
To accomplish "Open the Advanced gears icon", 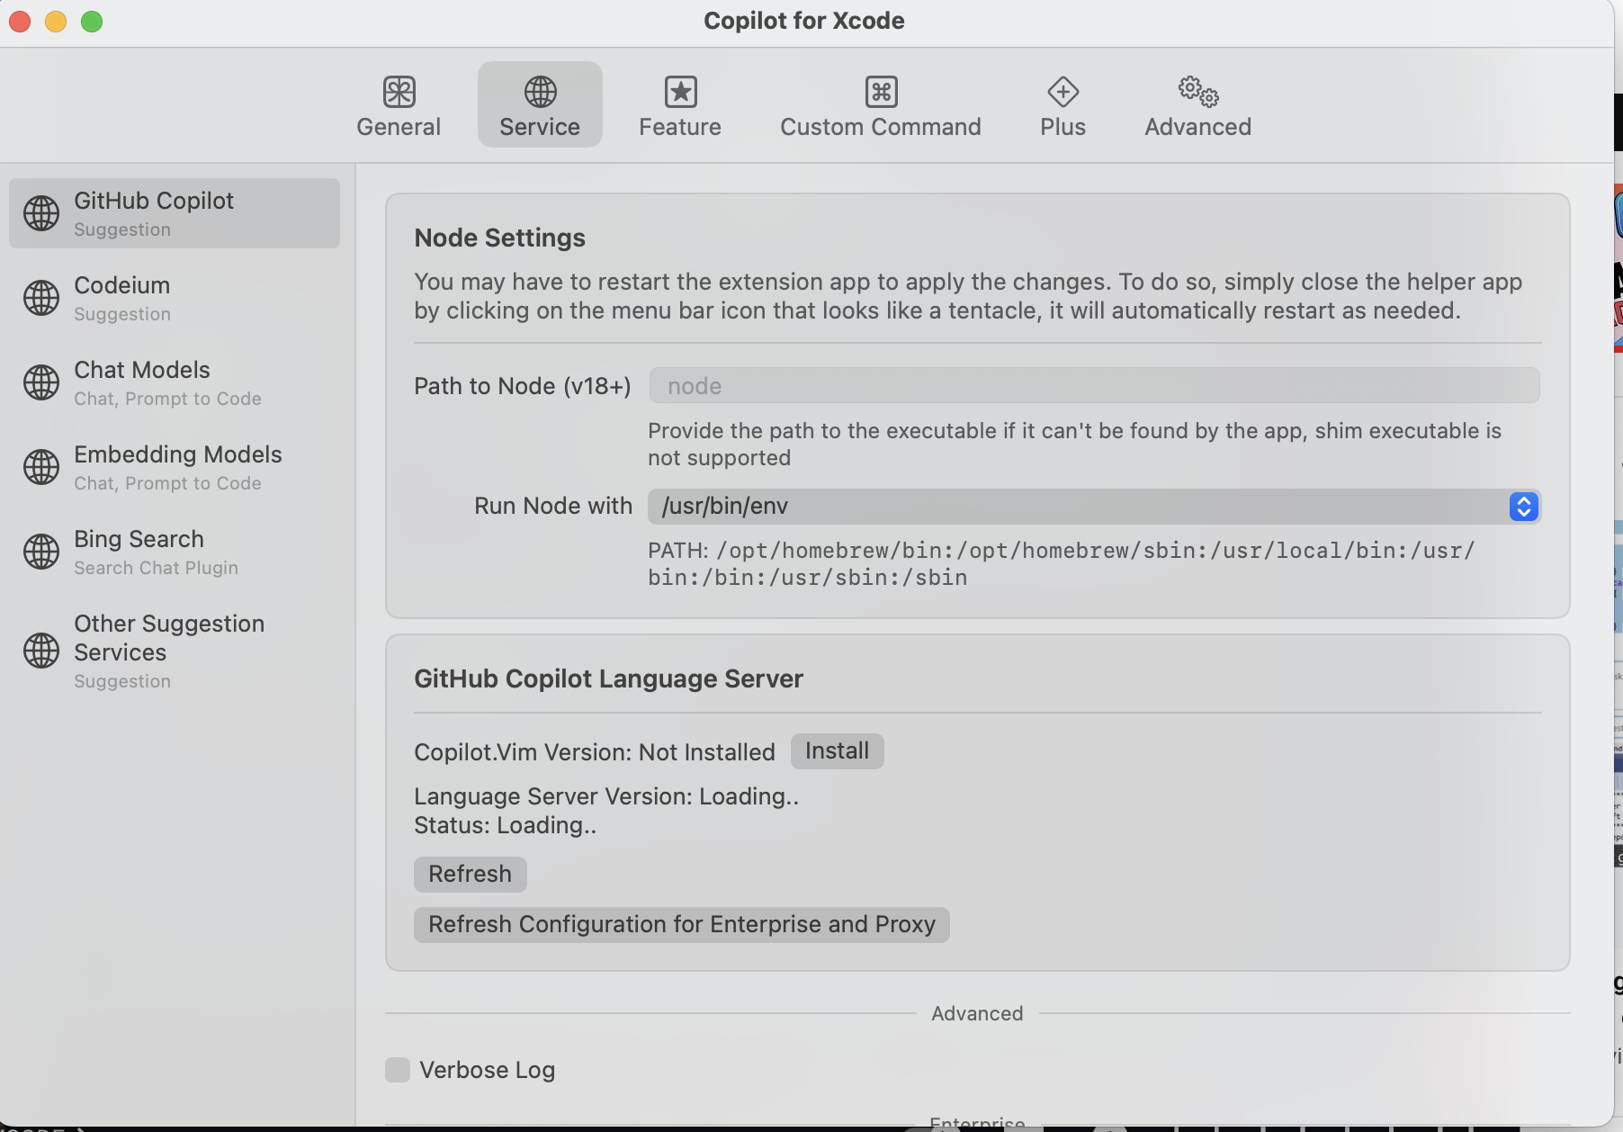I will [1197, 92].
